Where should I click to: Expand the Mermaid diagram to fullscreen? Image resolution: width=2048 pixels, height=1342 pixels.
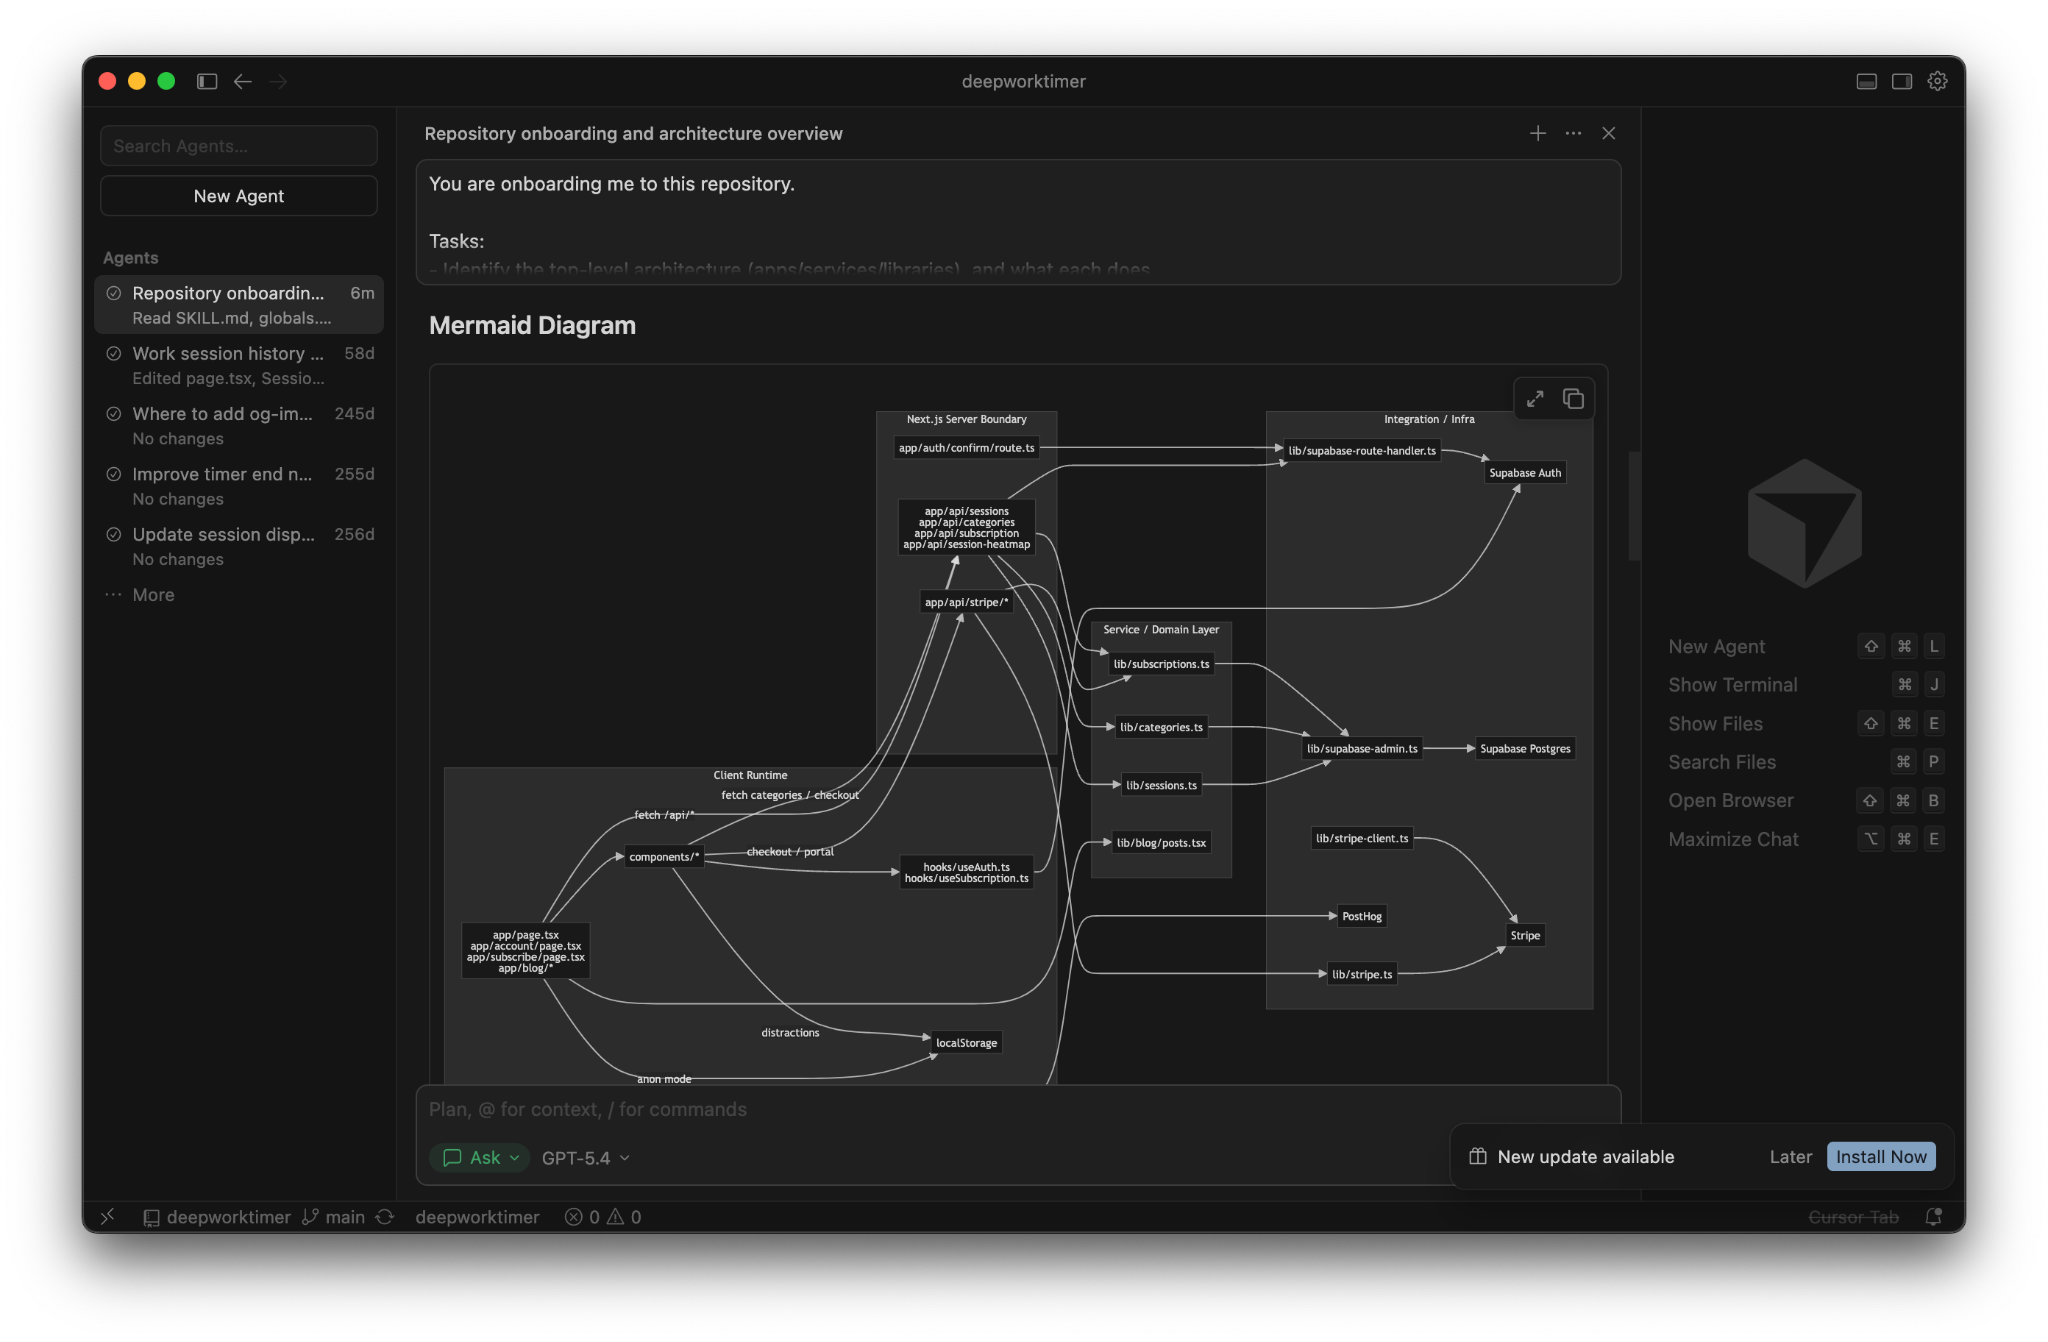1535,399
